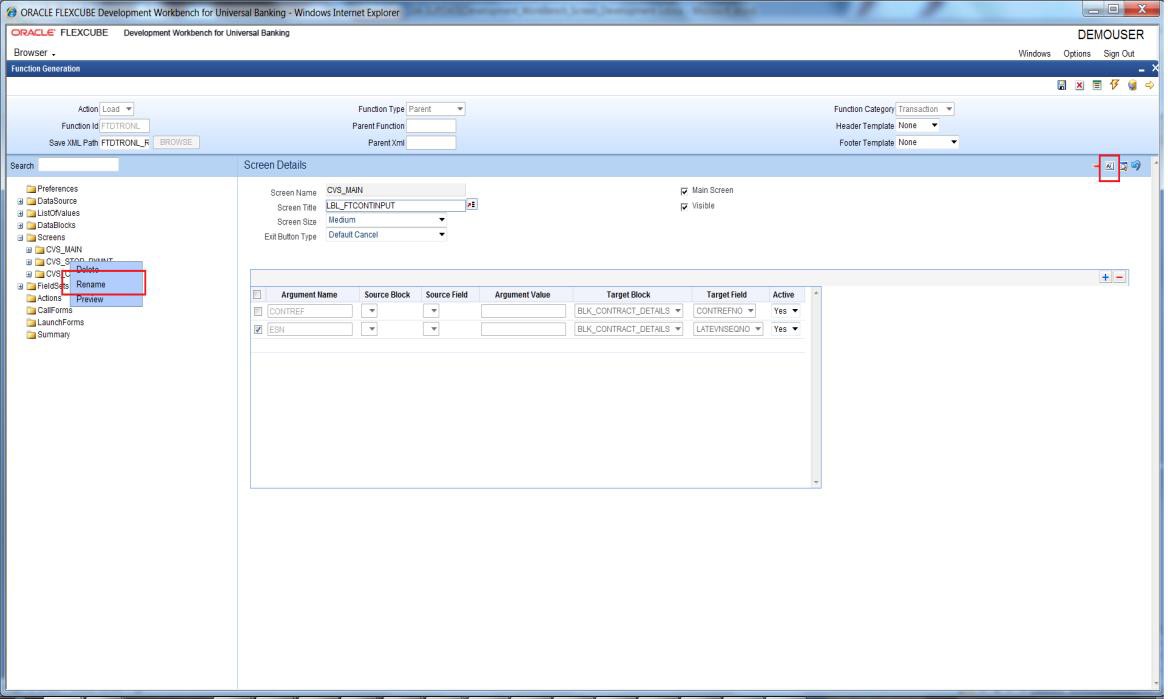Click the Parent Function input field

(x=431, y=126)
